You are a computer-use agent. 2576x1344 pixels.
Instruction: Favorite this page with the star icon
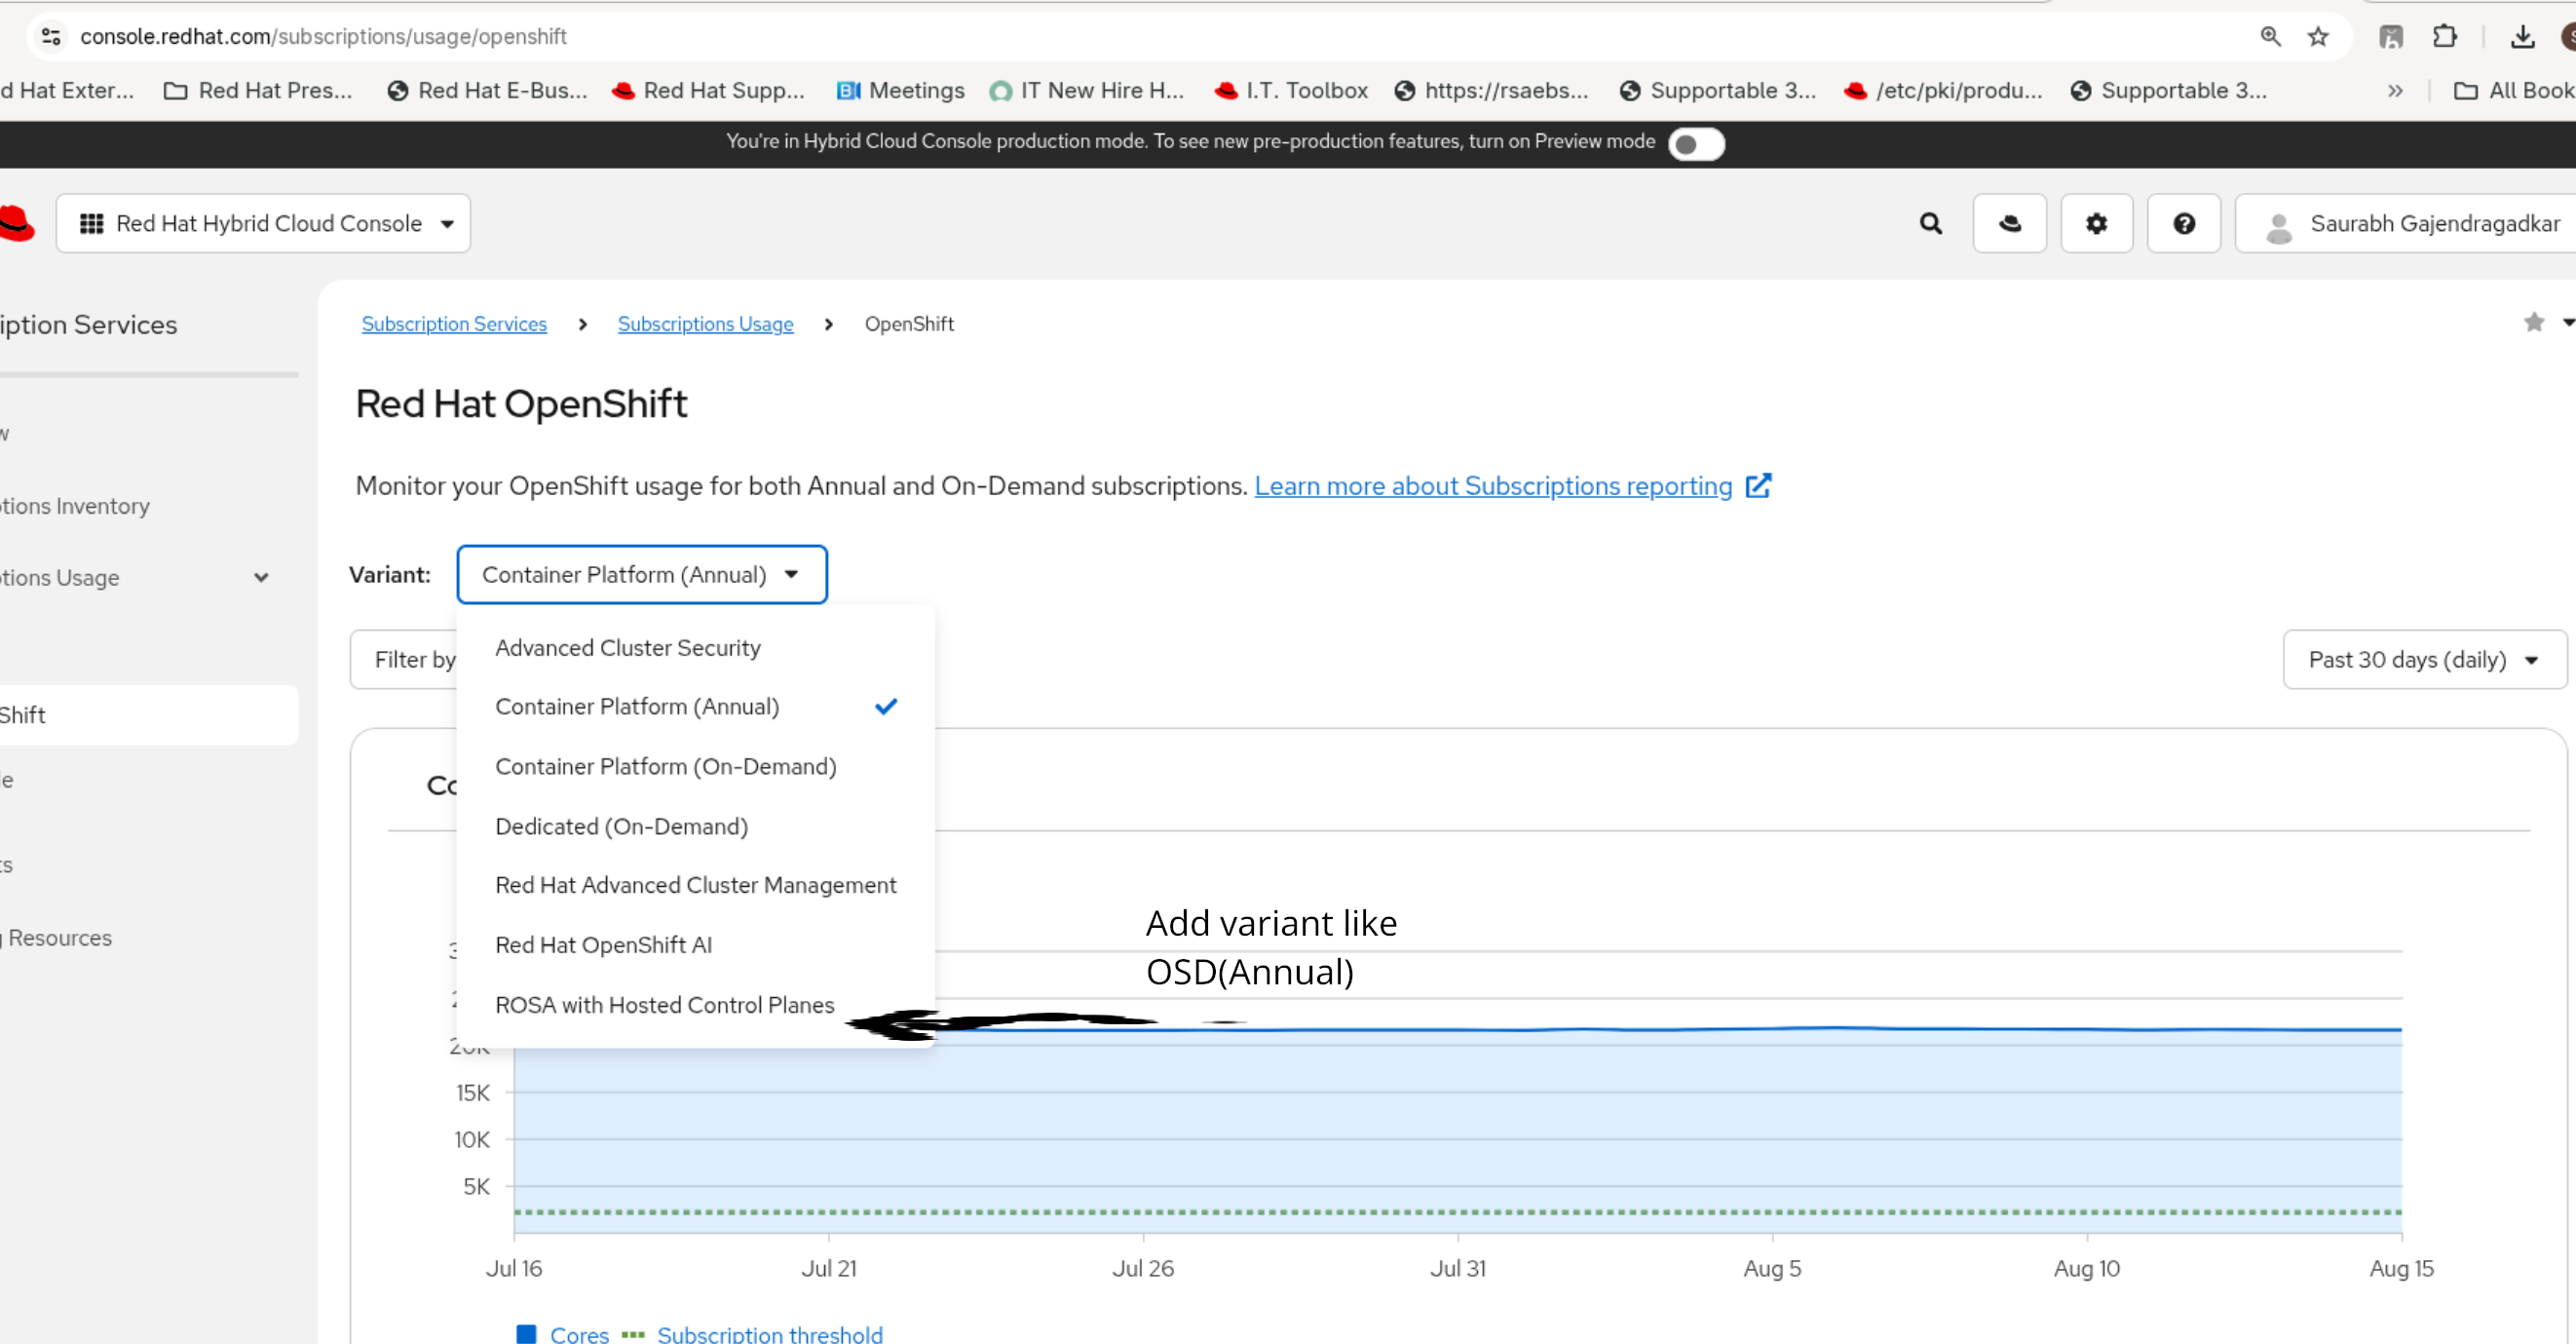tap(2533, 322)
